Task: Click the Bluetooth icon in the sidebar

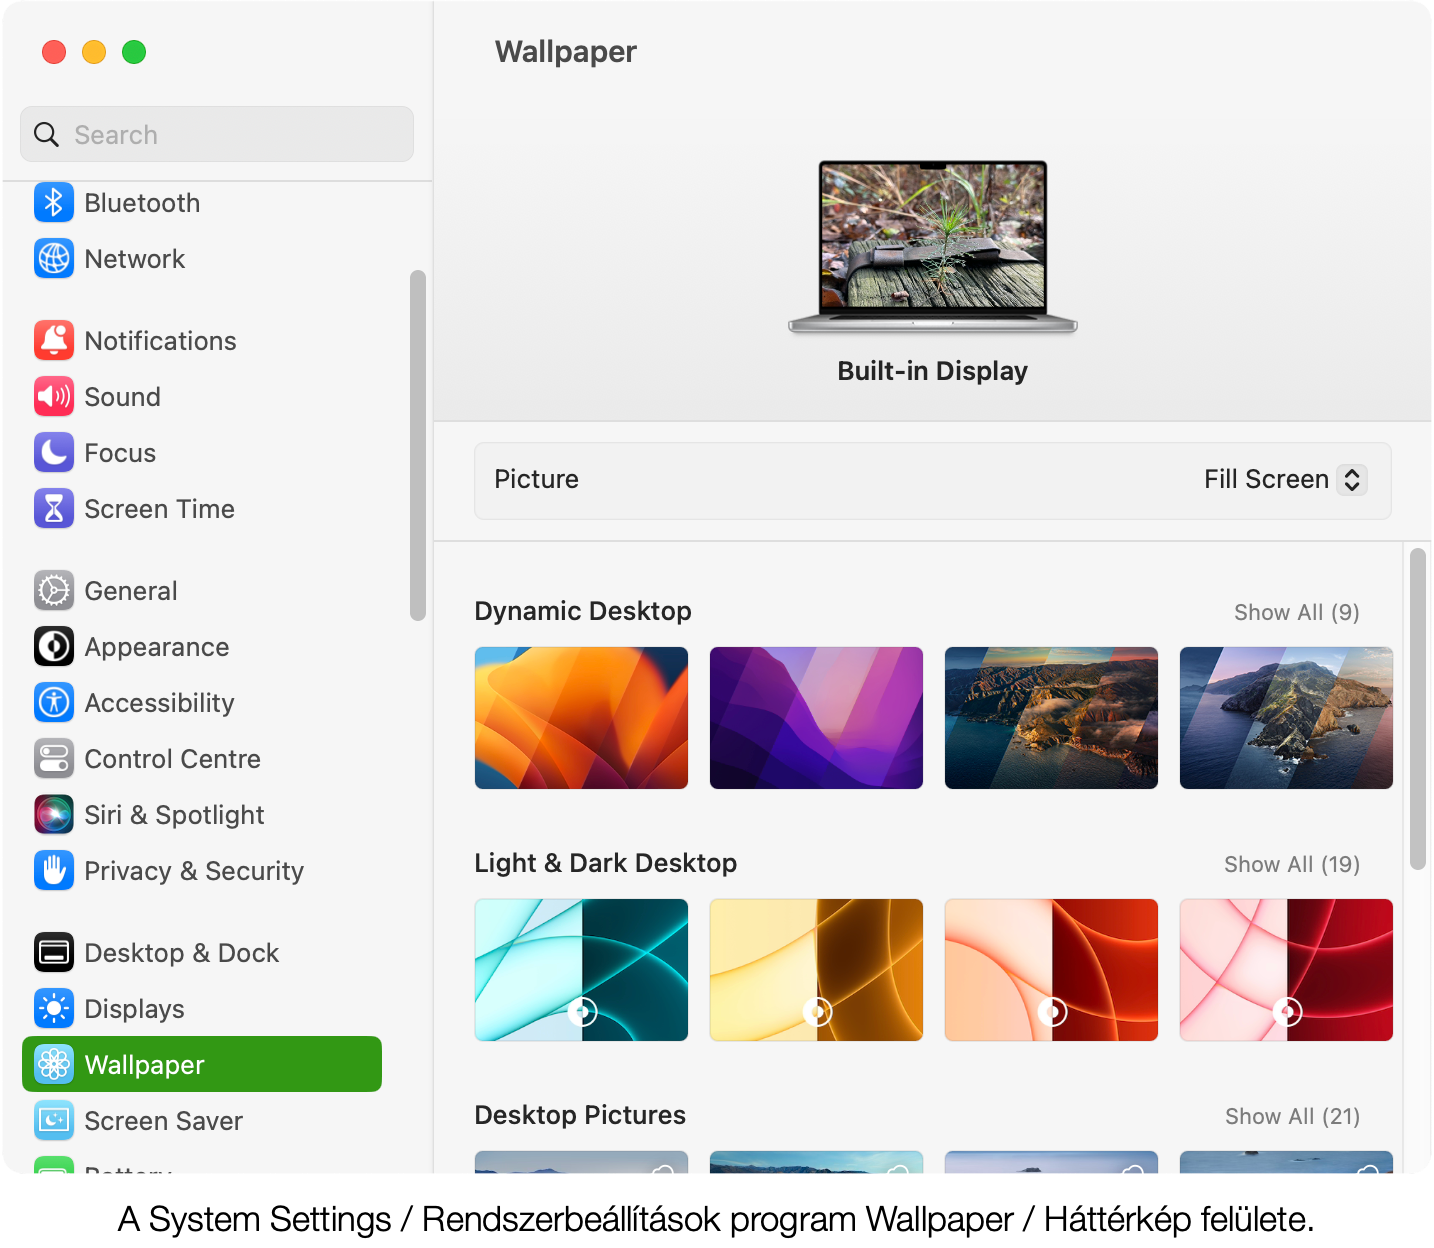Action: [x=54, y=202]
